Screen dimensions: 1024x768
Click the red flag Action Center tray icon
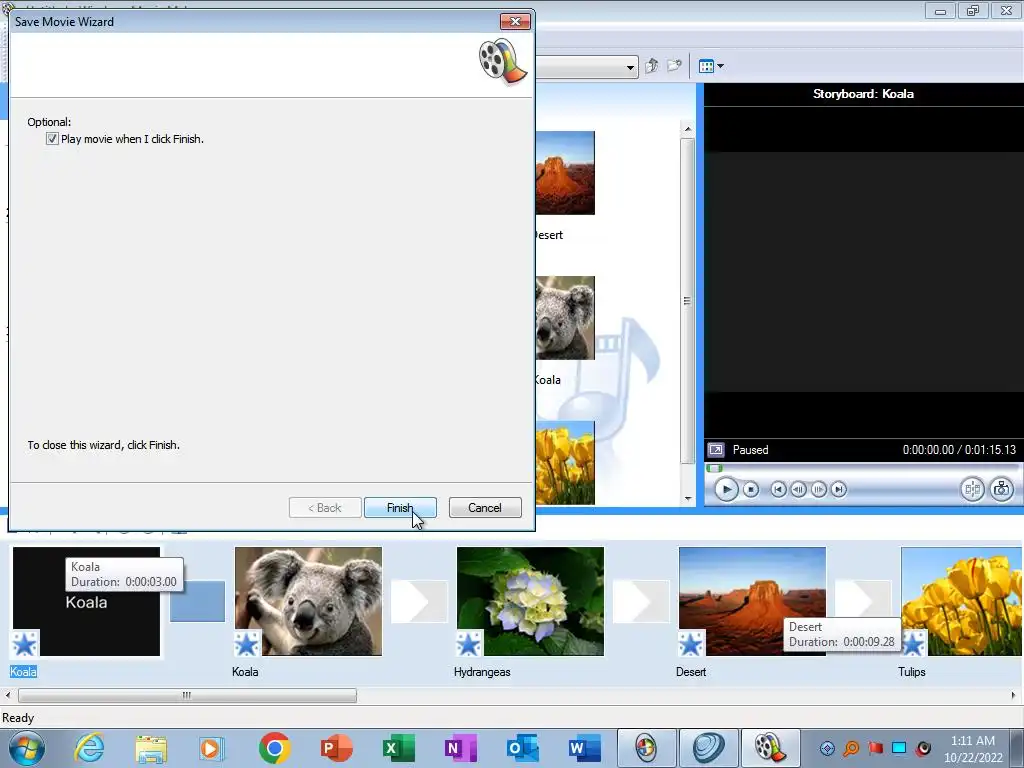(875, 748)
